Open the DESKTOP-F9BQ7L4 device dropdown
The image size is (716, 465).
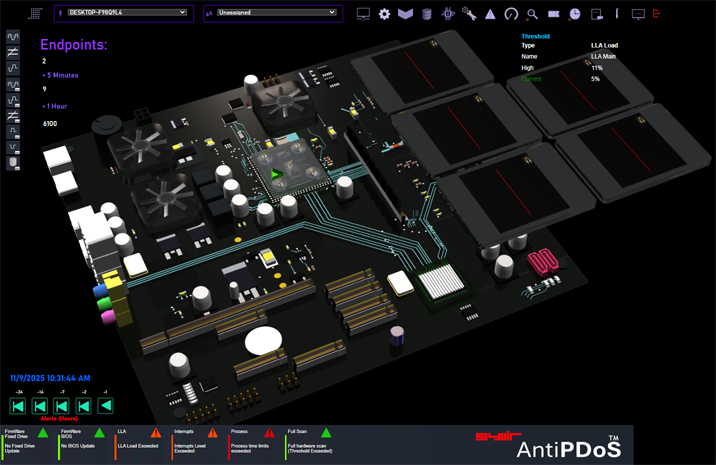122,13
